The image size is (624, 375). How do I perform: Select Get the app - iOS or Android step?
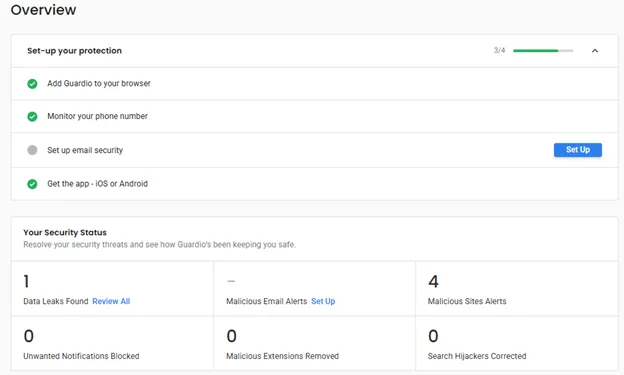click(x=98, y=184)
